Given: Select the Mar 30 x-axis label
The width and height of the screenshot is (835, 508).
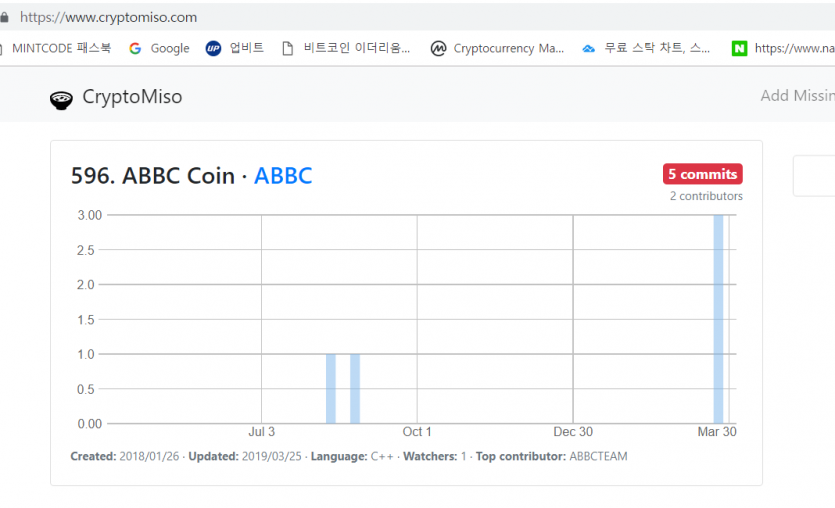Looking at the screenshot, I should tap(717, 432).
